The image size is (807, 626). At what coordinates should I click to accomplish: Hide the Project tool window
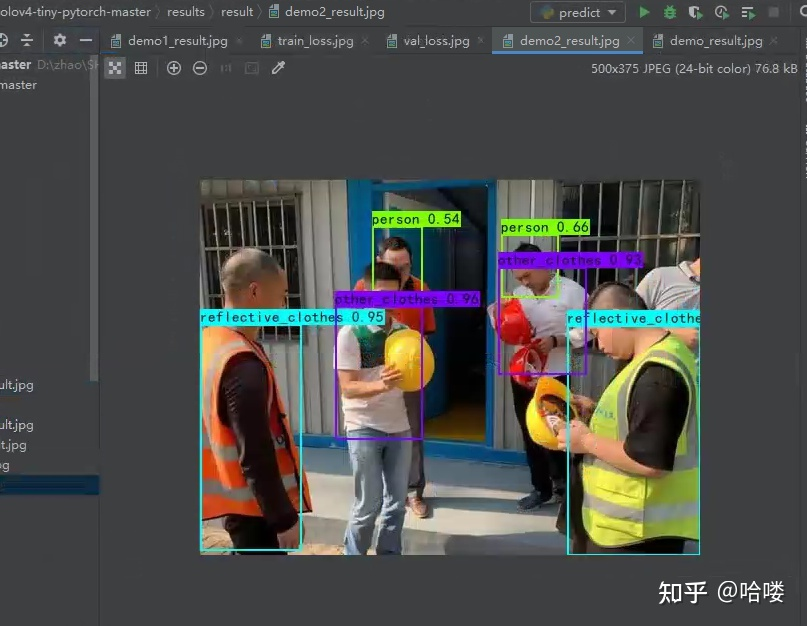[86, 41]
